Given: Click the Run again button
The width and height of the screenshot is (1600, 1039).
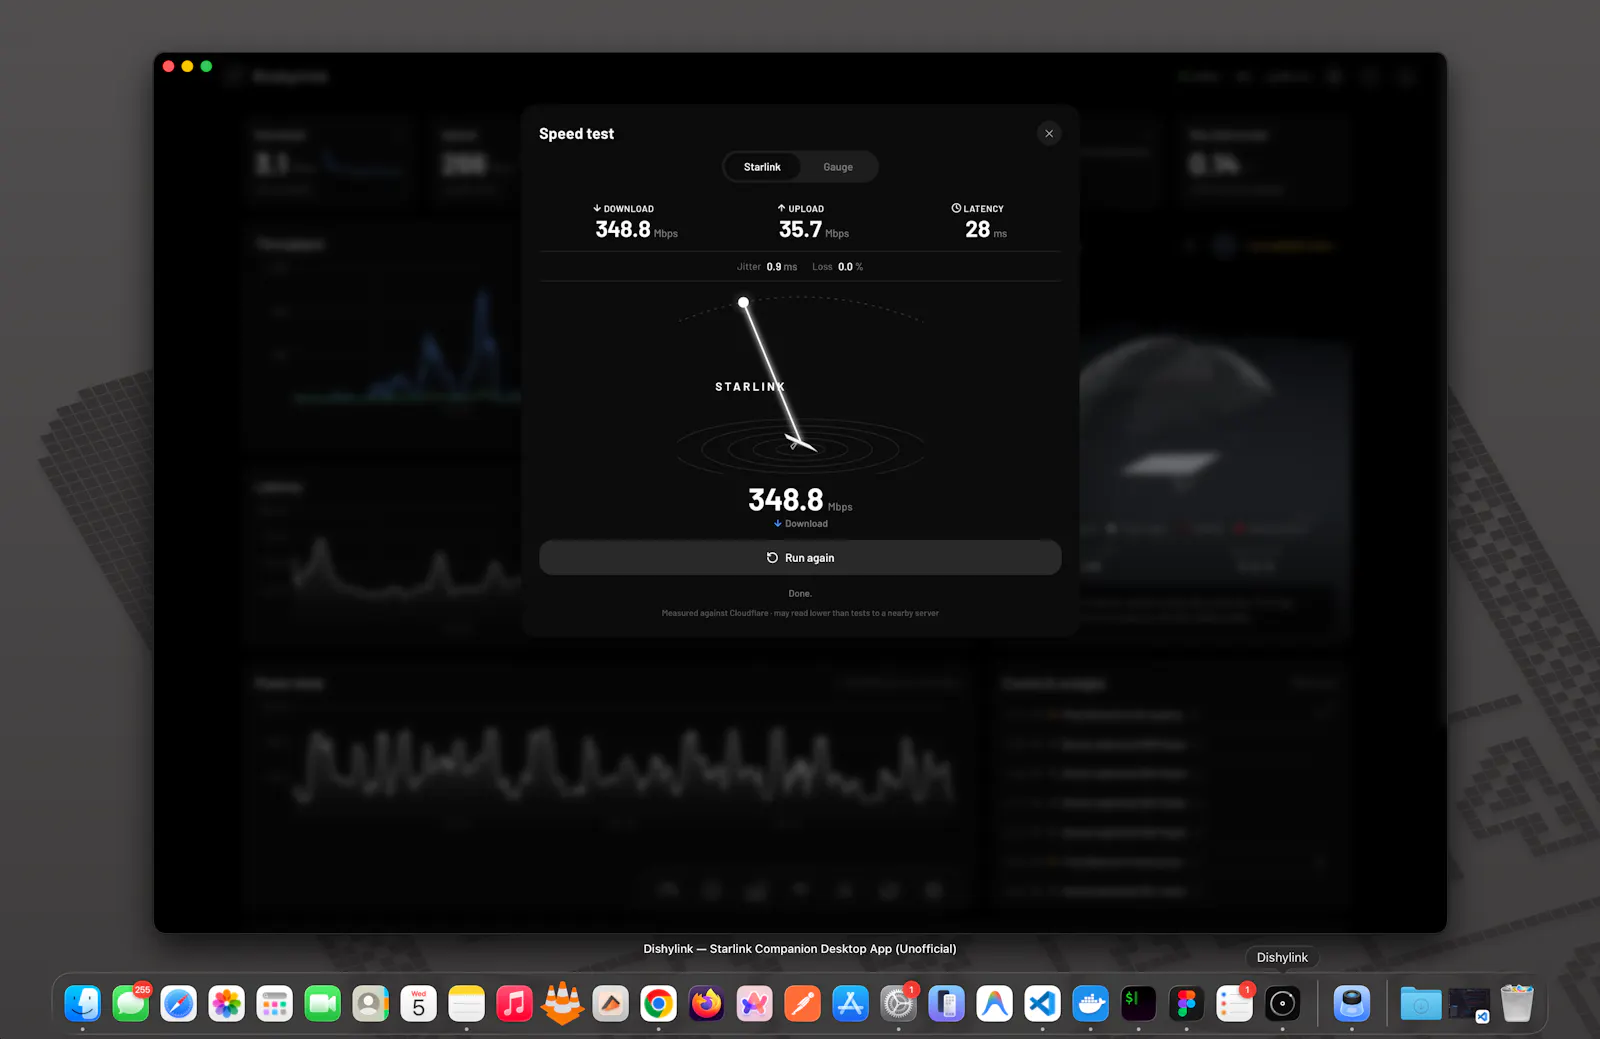Looking at the screenshot, I should tap(800, 558).
